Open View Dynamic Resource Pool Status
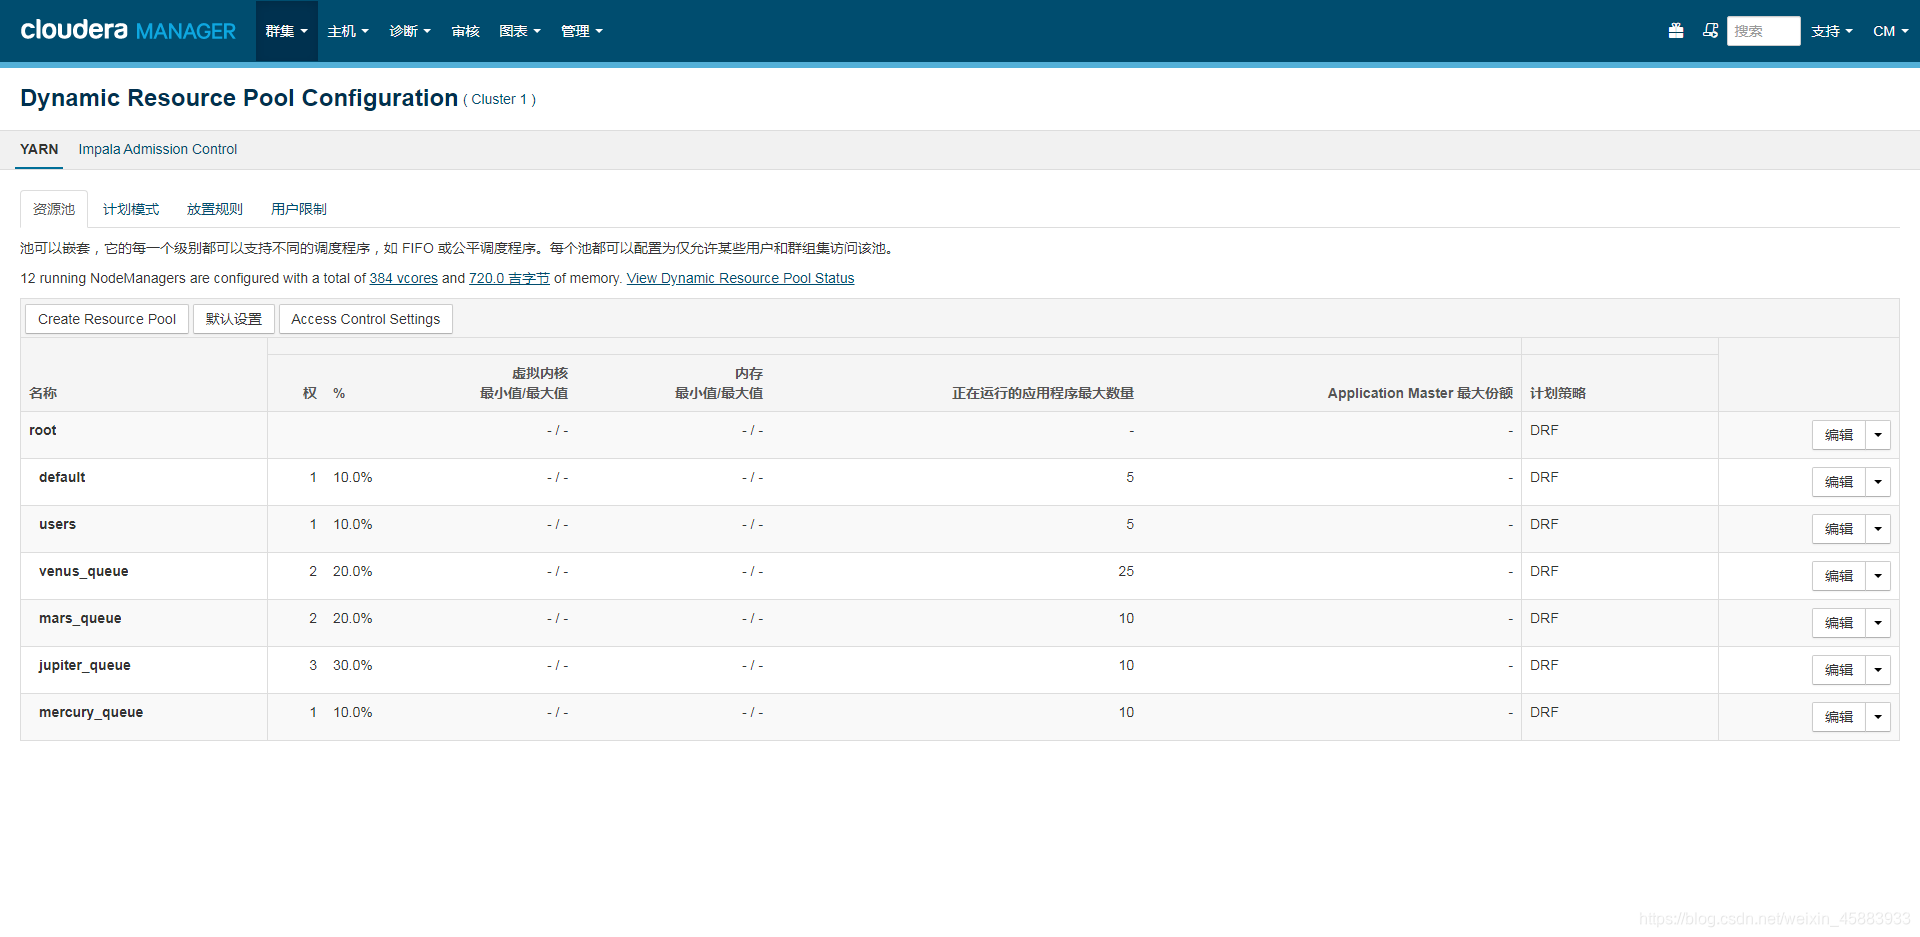The image size is (1920, 937). (x=741, y=278)
